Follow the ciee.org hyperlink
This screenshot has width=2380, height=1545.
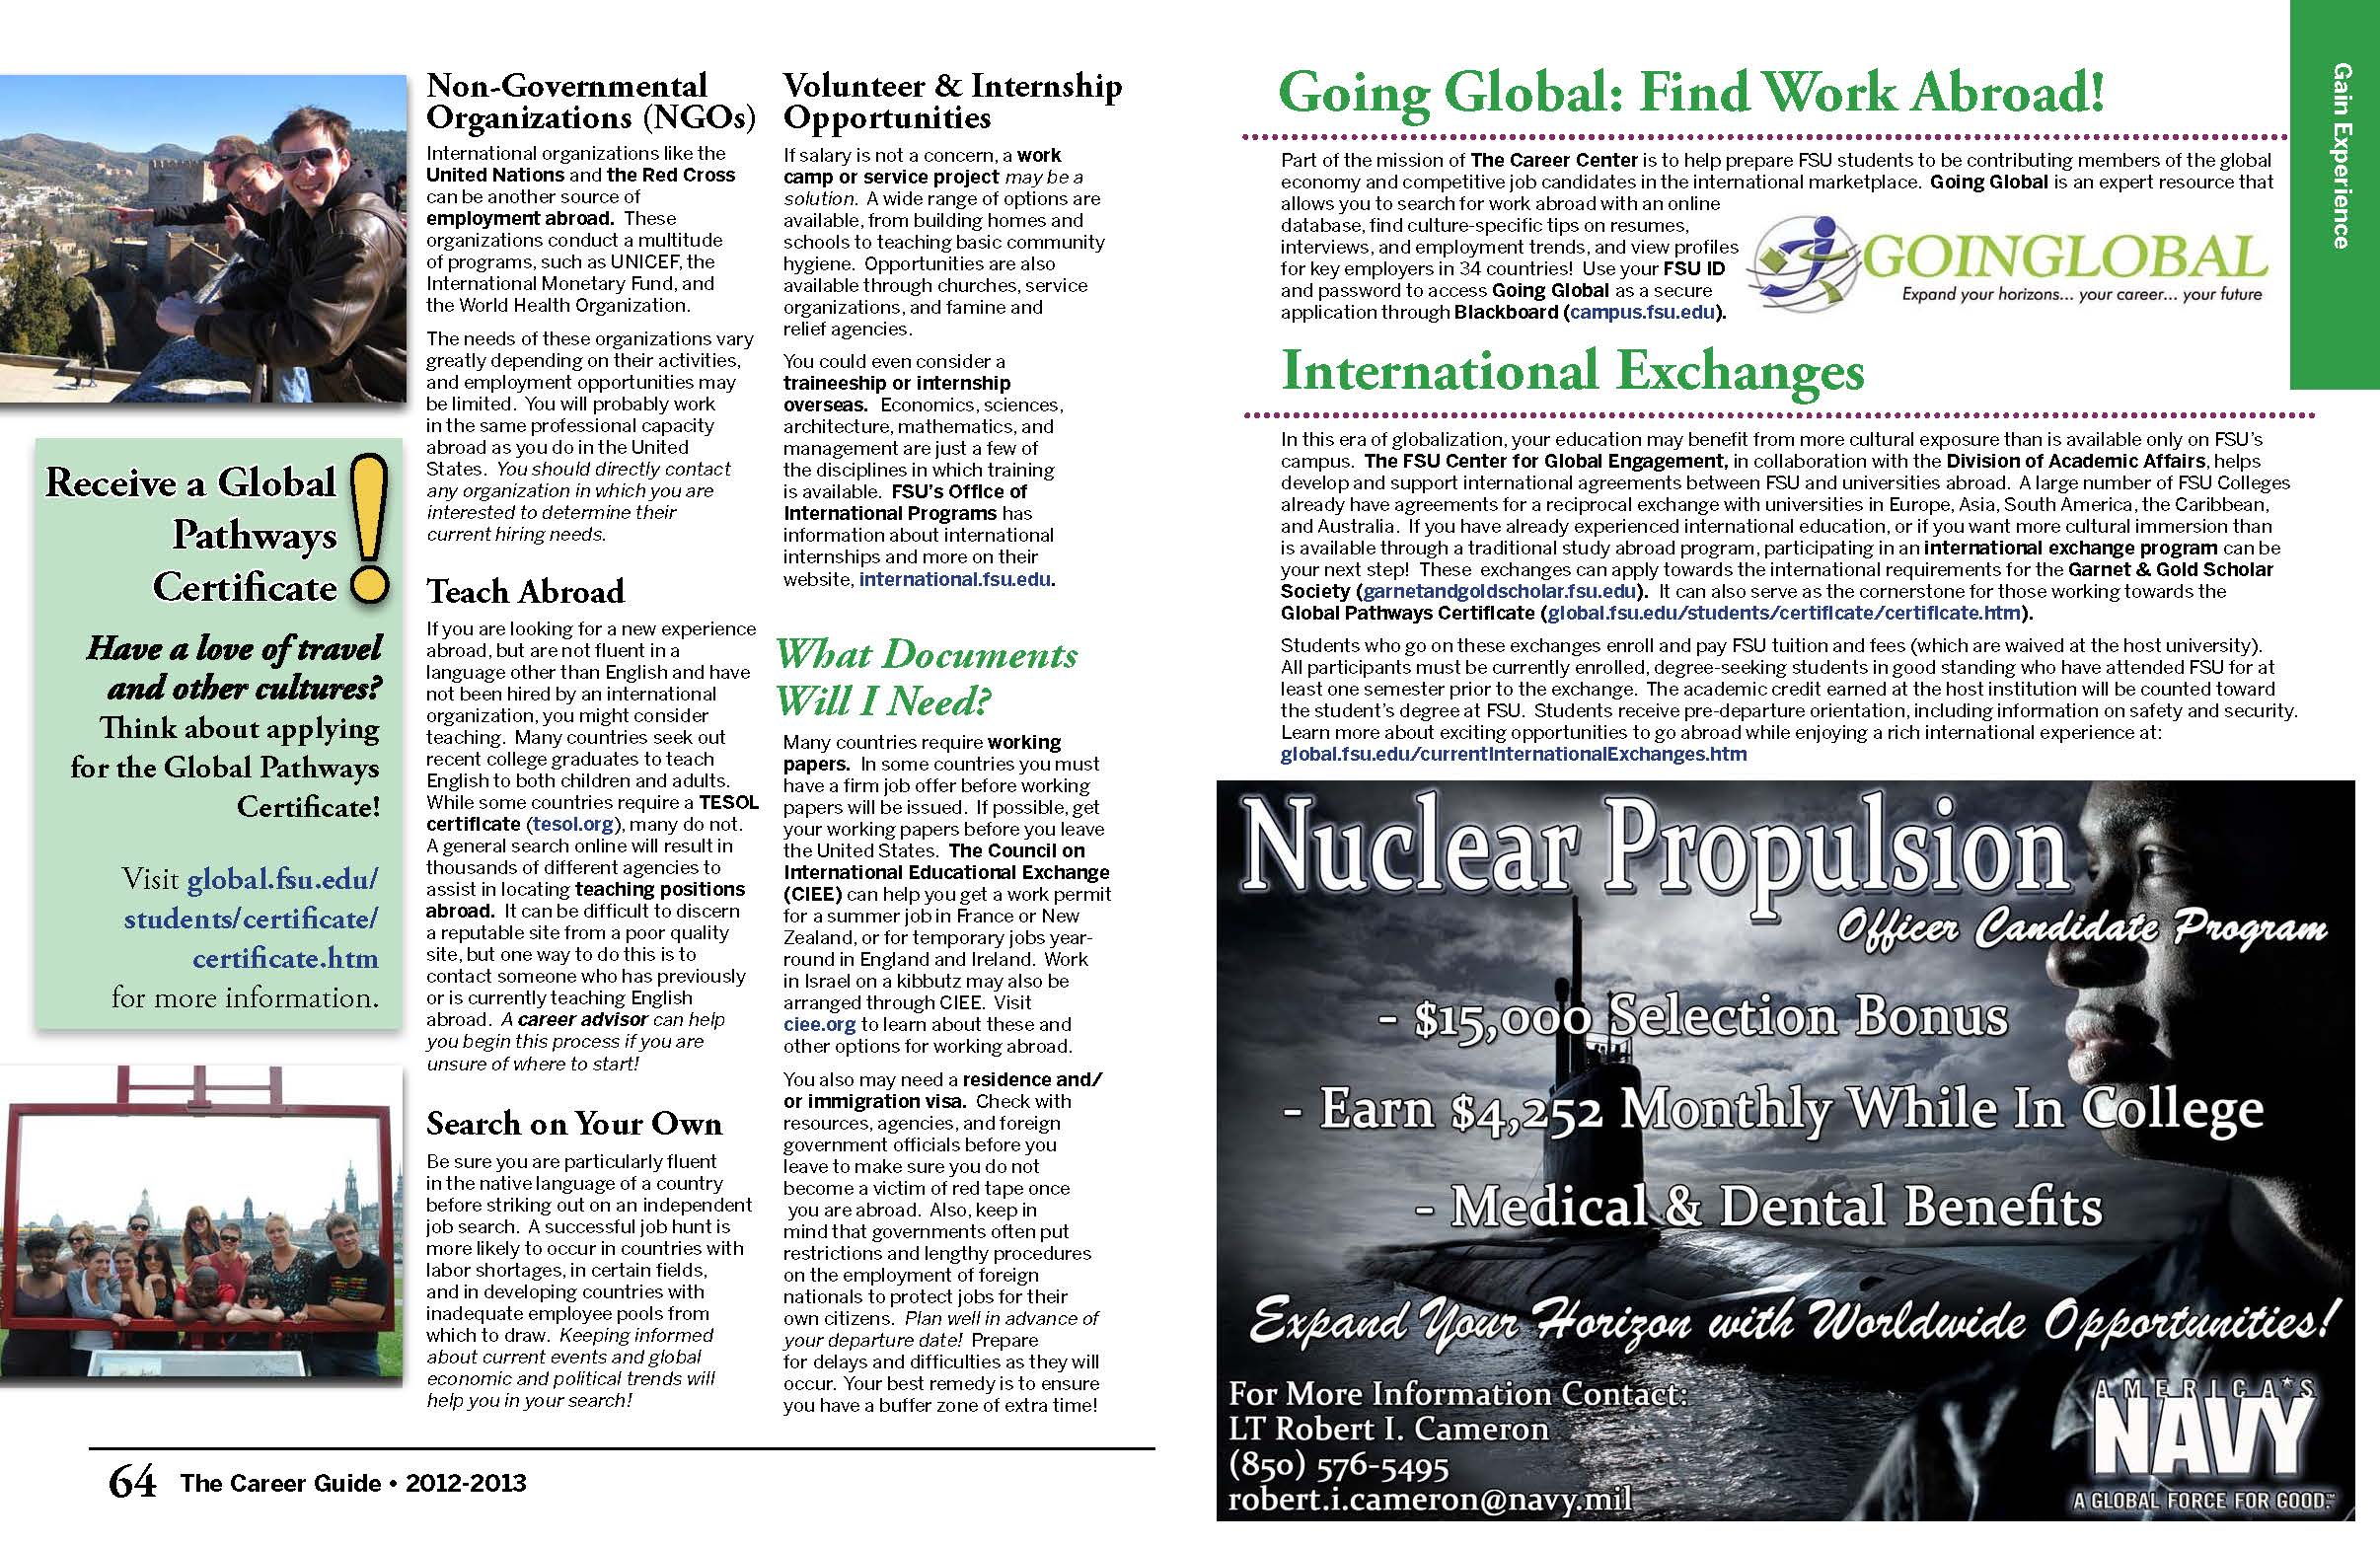[819, 1024]
